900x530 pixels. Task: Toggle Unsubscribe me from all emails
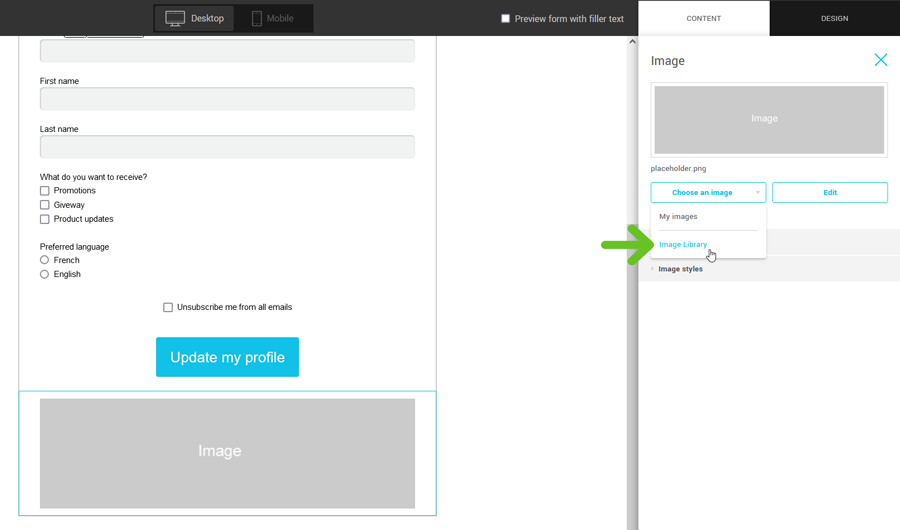pos(168,307)
